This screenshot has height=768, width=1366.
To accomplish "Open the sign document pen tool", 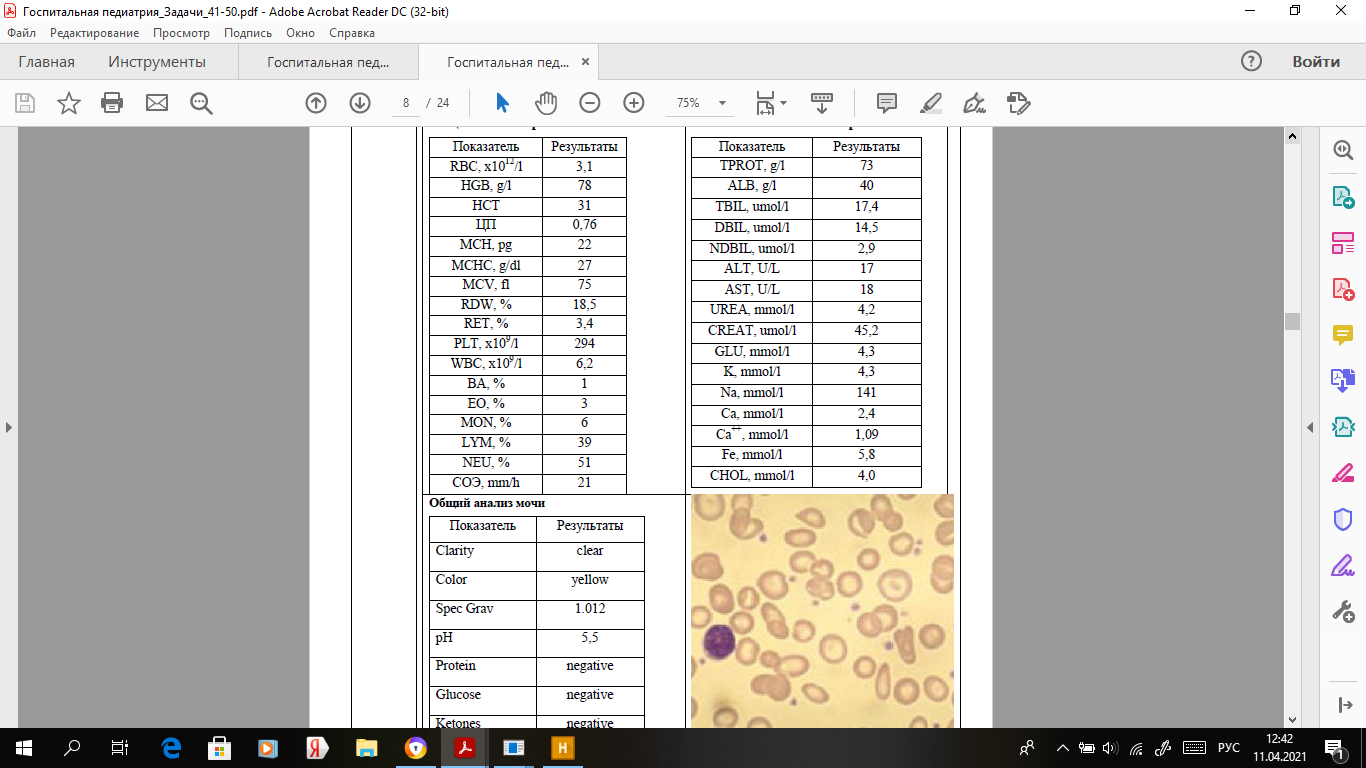I will (x=975, y=103).
